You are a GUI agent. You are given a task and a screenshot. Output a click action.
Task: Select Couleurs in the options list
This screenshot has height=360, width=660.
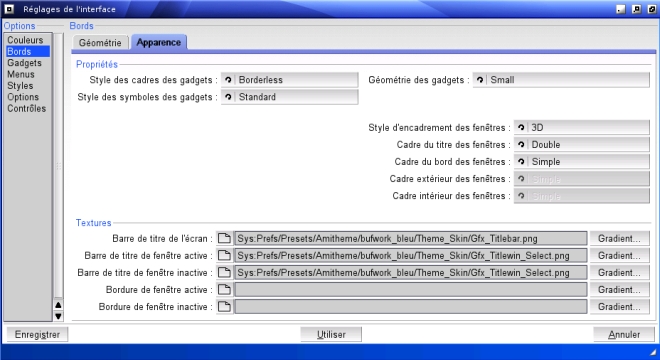point(27,40)
